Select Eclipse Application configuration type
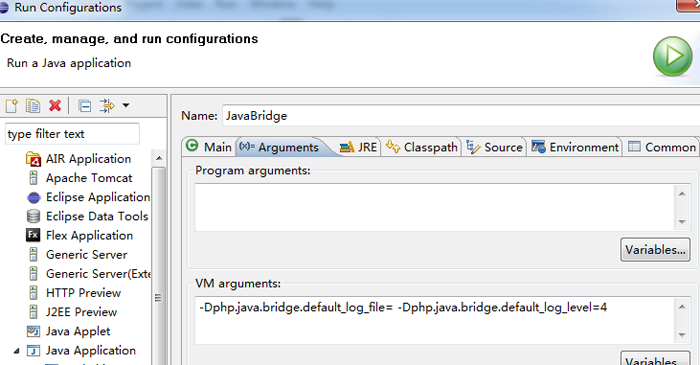Screen dimensions: 700x365 (98, 197)
